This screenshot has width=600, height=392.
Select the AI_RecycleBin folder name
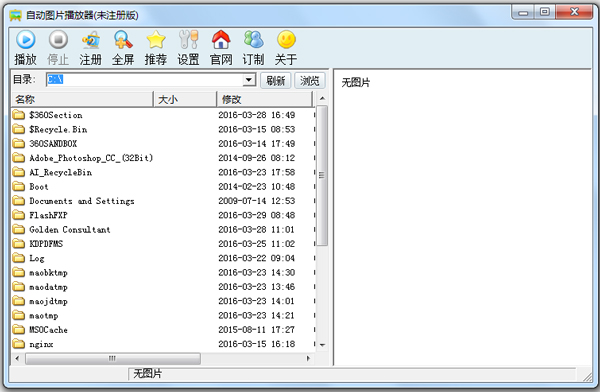coord(60,172)
